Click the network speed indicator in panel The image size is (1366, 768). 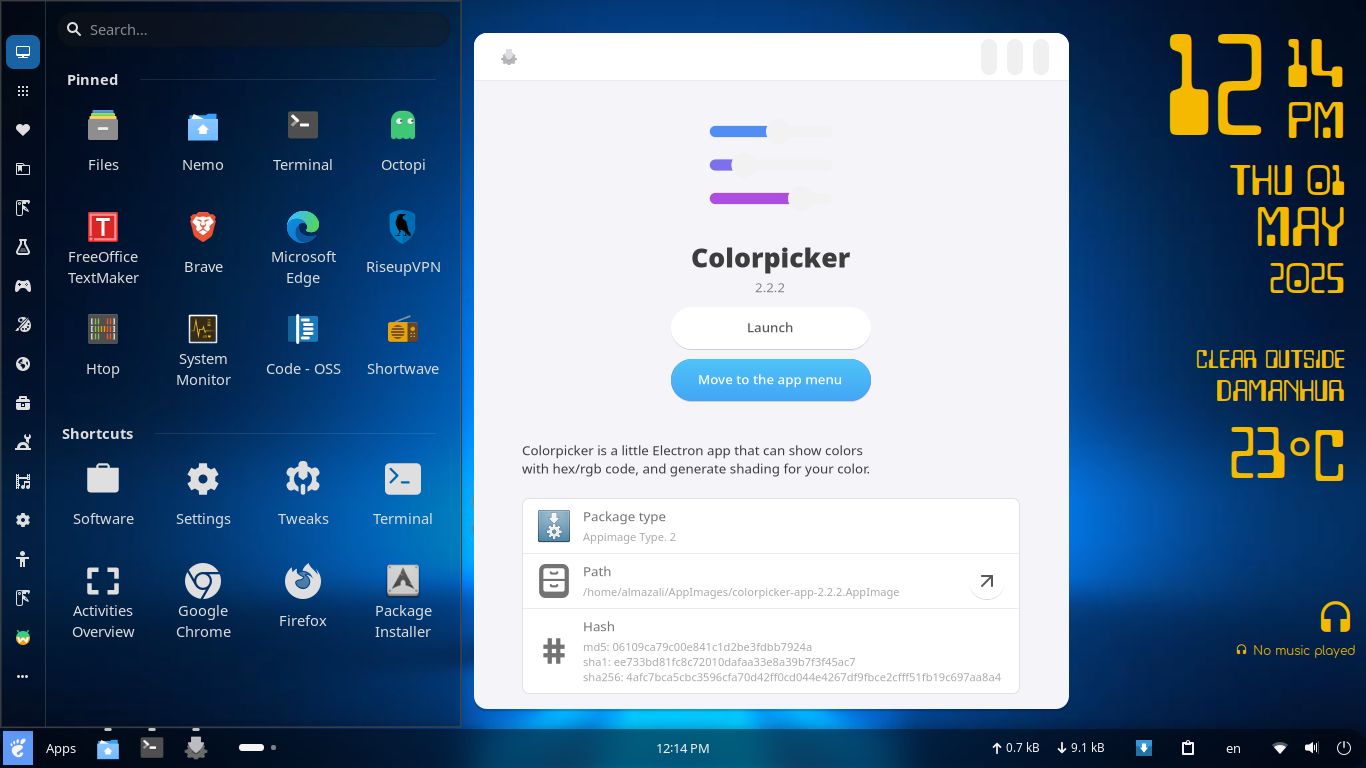click(1048, 748)
